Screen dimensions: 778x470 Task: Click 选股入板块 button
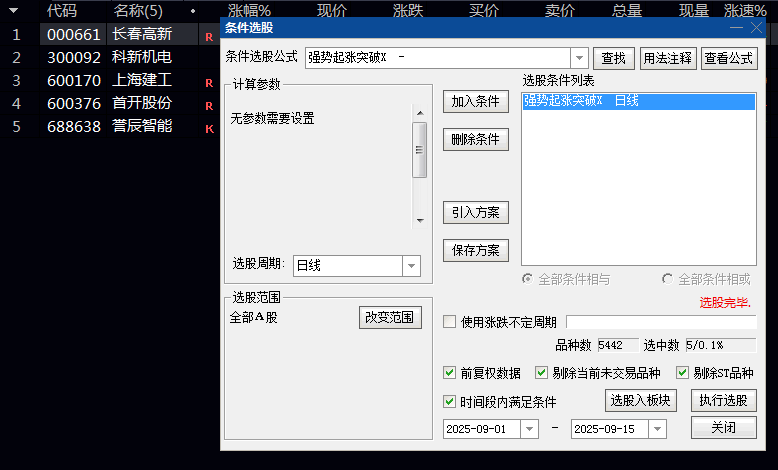coord(641,400)
